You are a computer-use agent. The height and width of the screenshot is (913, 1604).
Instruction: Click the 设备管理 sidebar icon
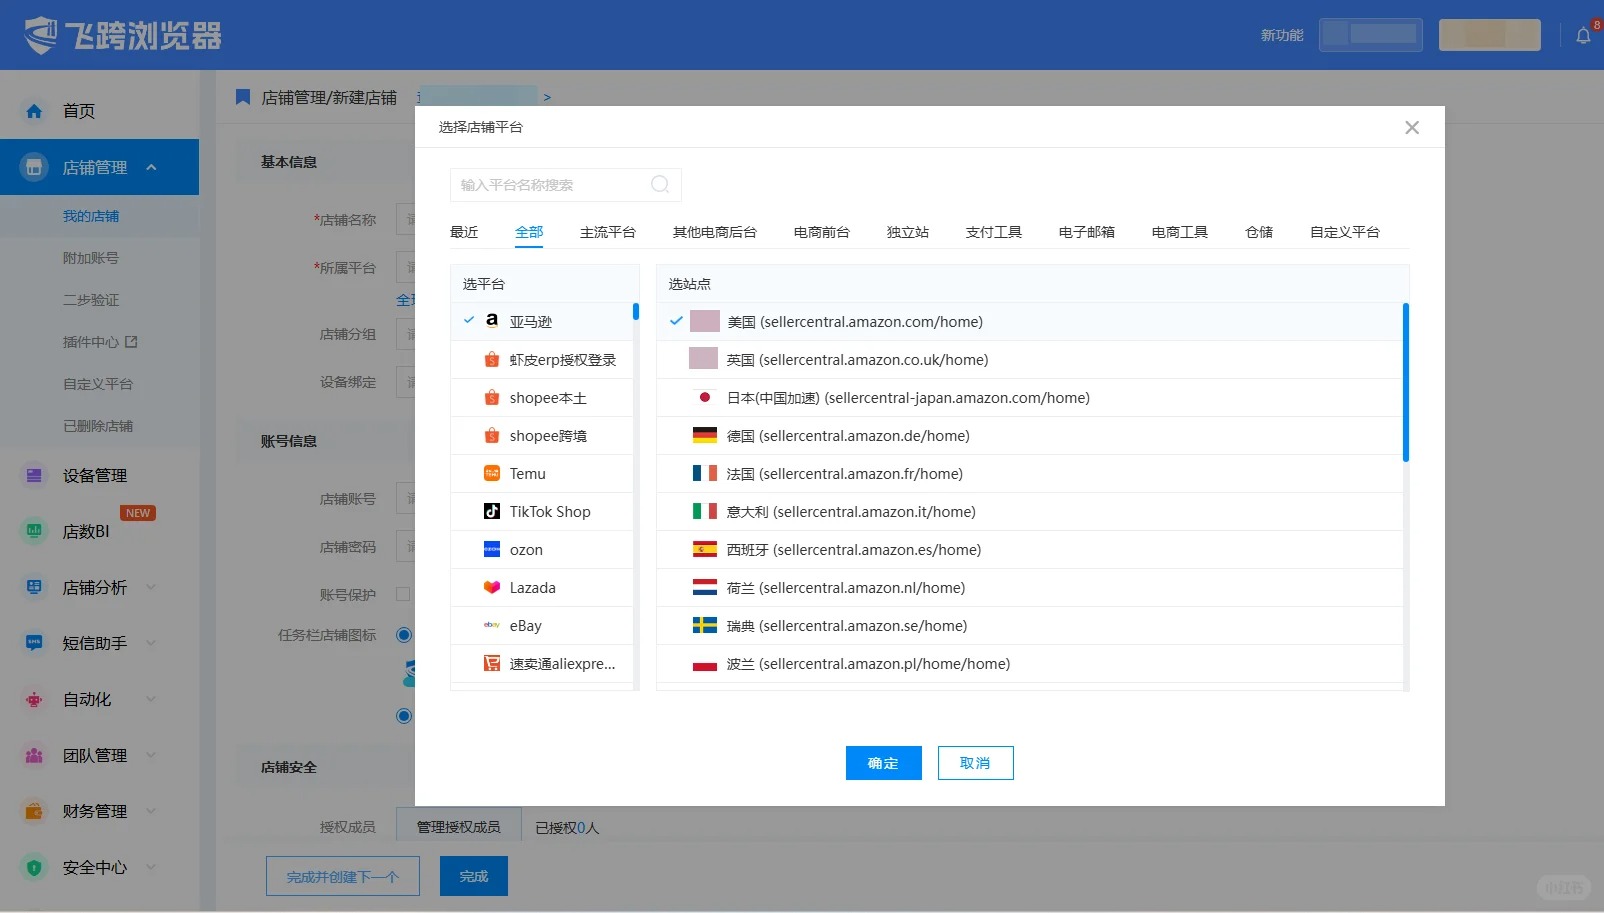pos(34,475)
